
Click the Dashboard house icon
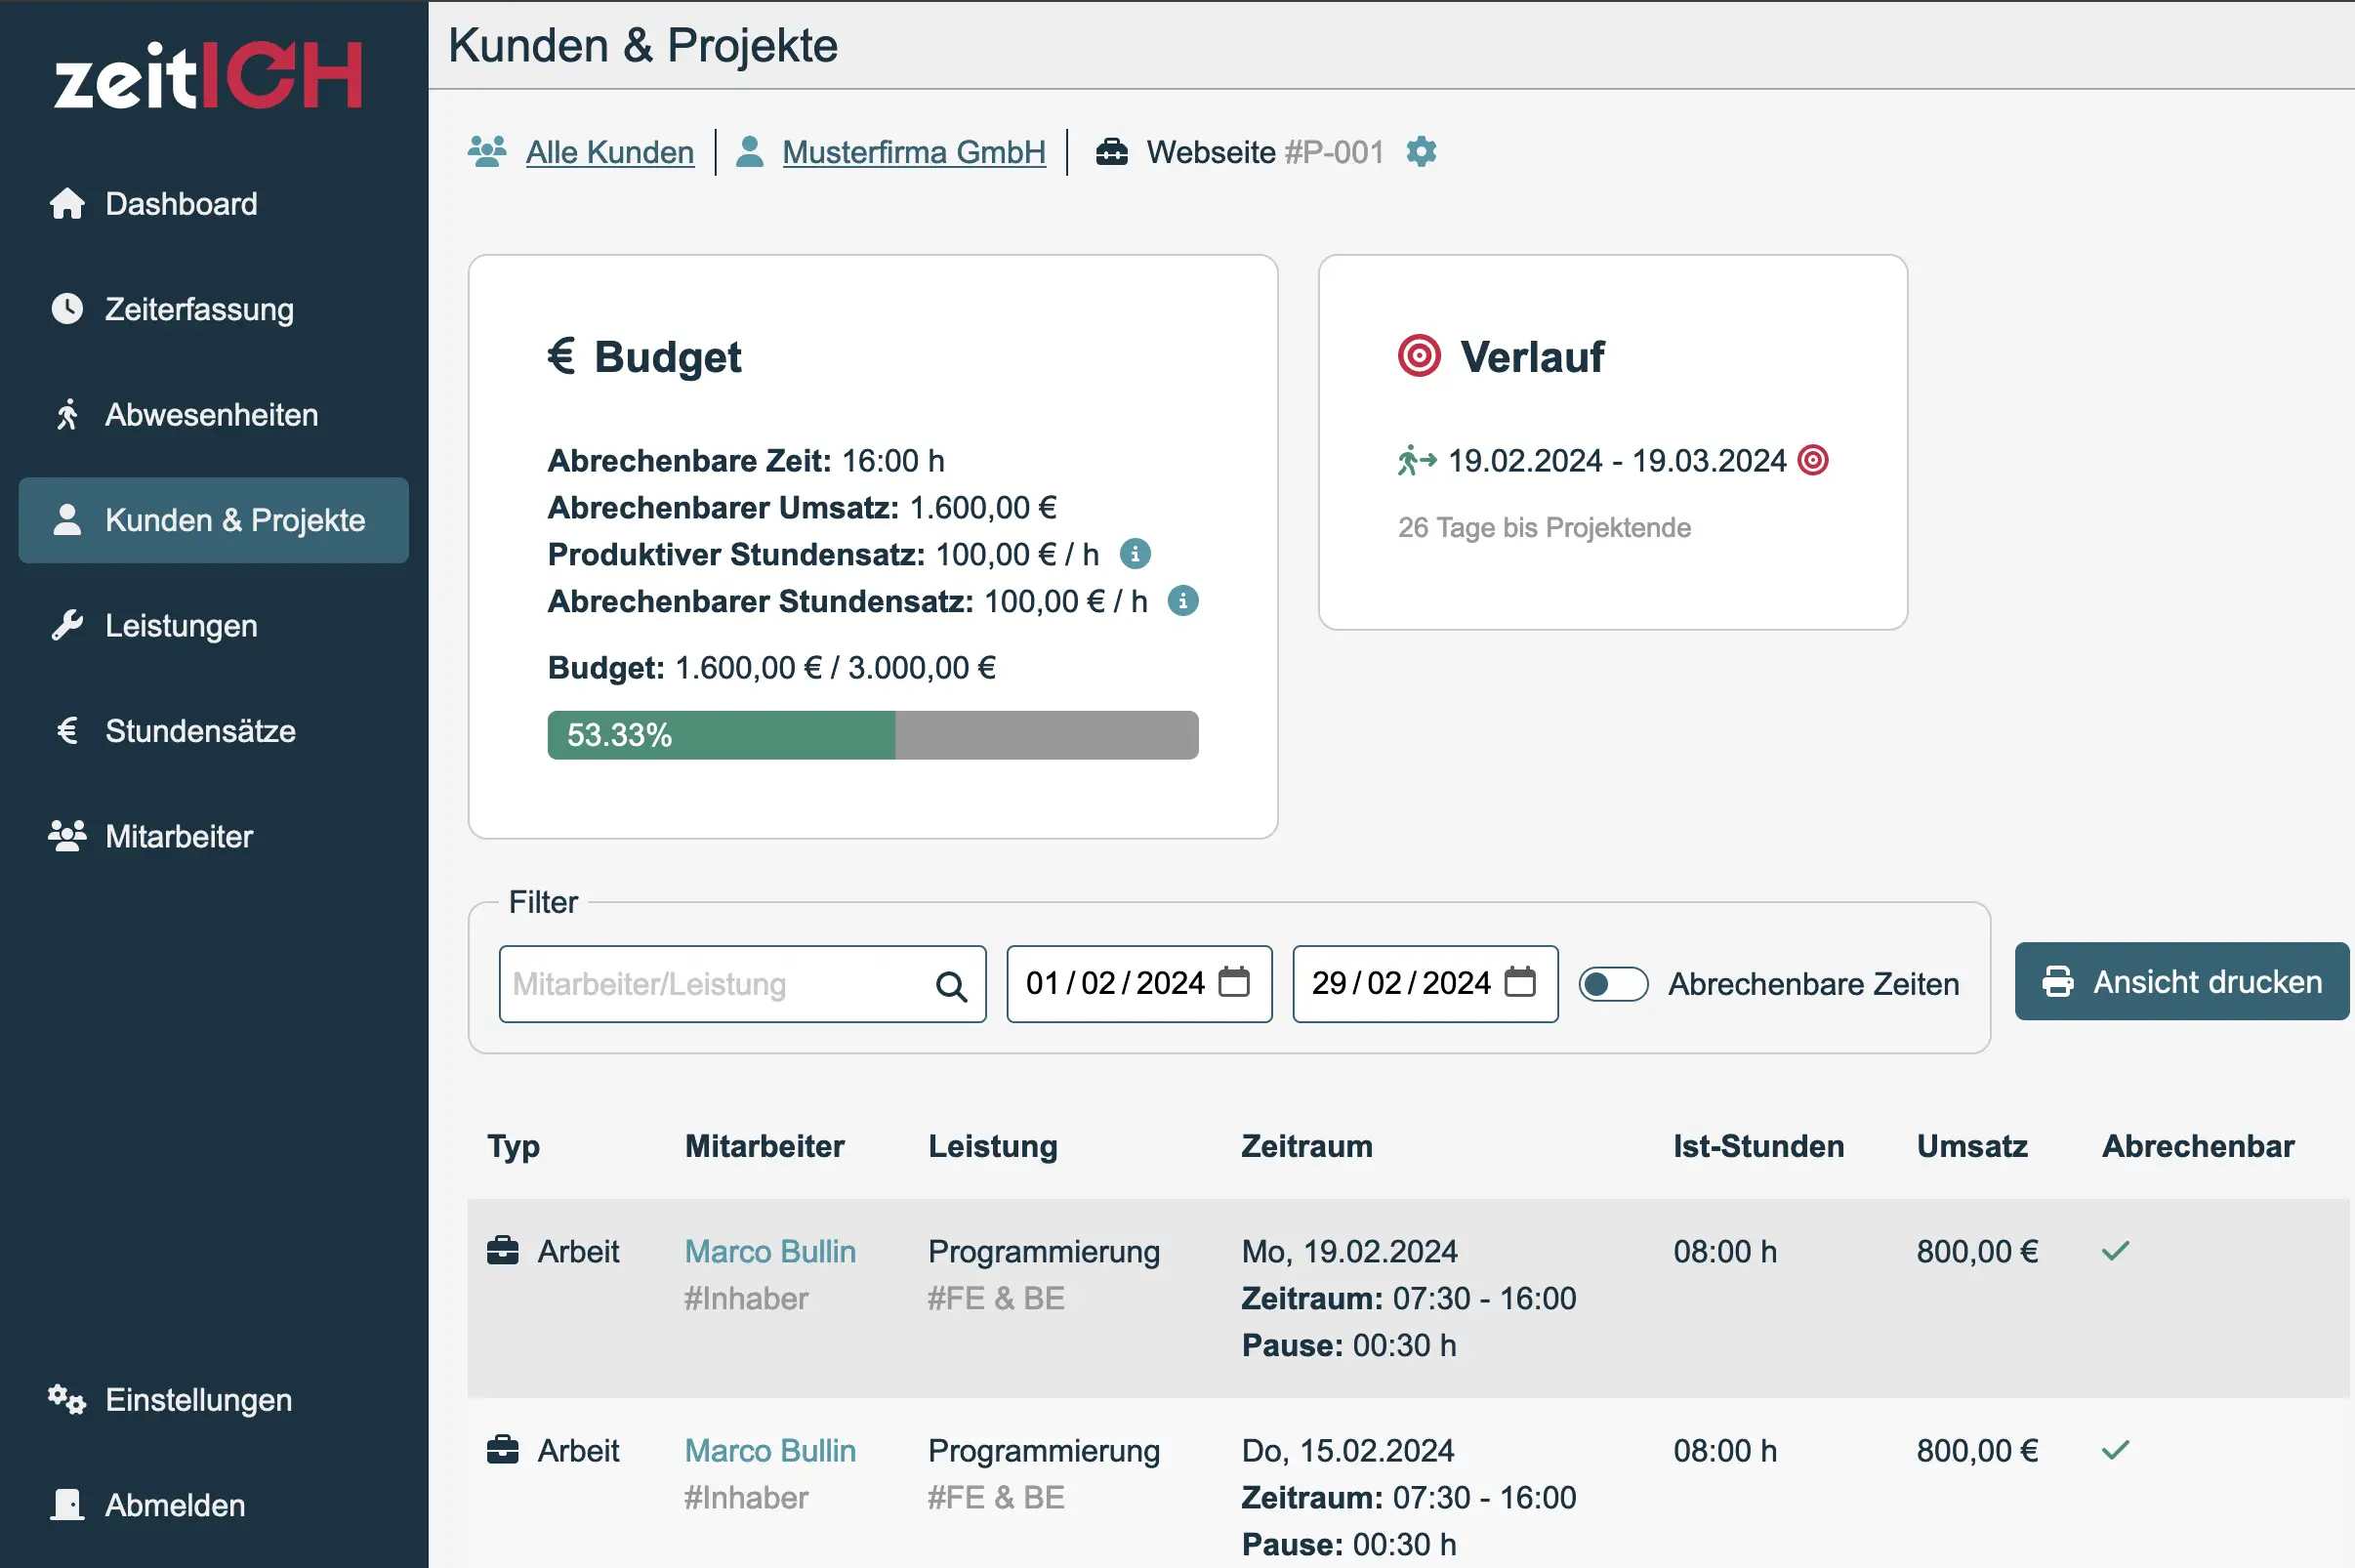[x=67, y=203]
